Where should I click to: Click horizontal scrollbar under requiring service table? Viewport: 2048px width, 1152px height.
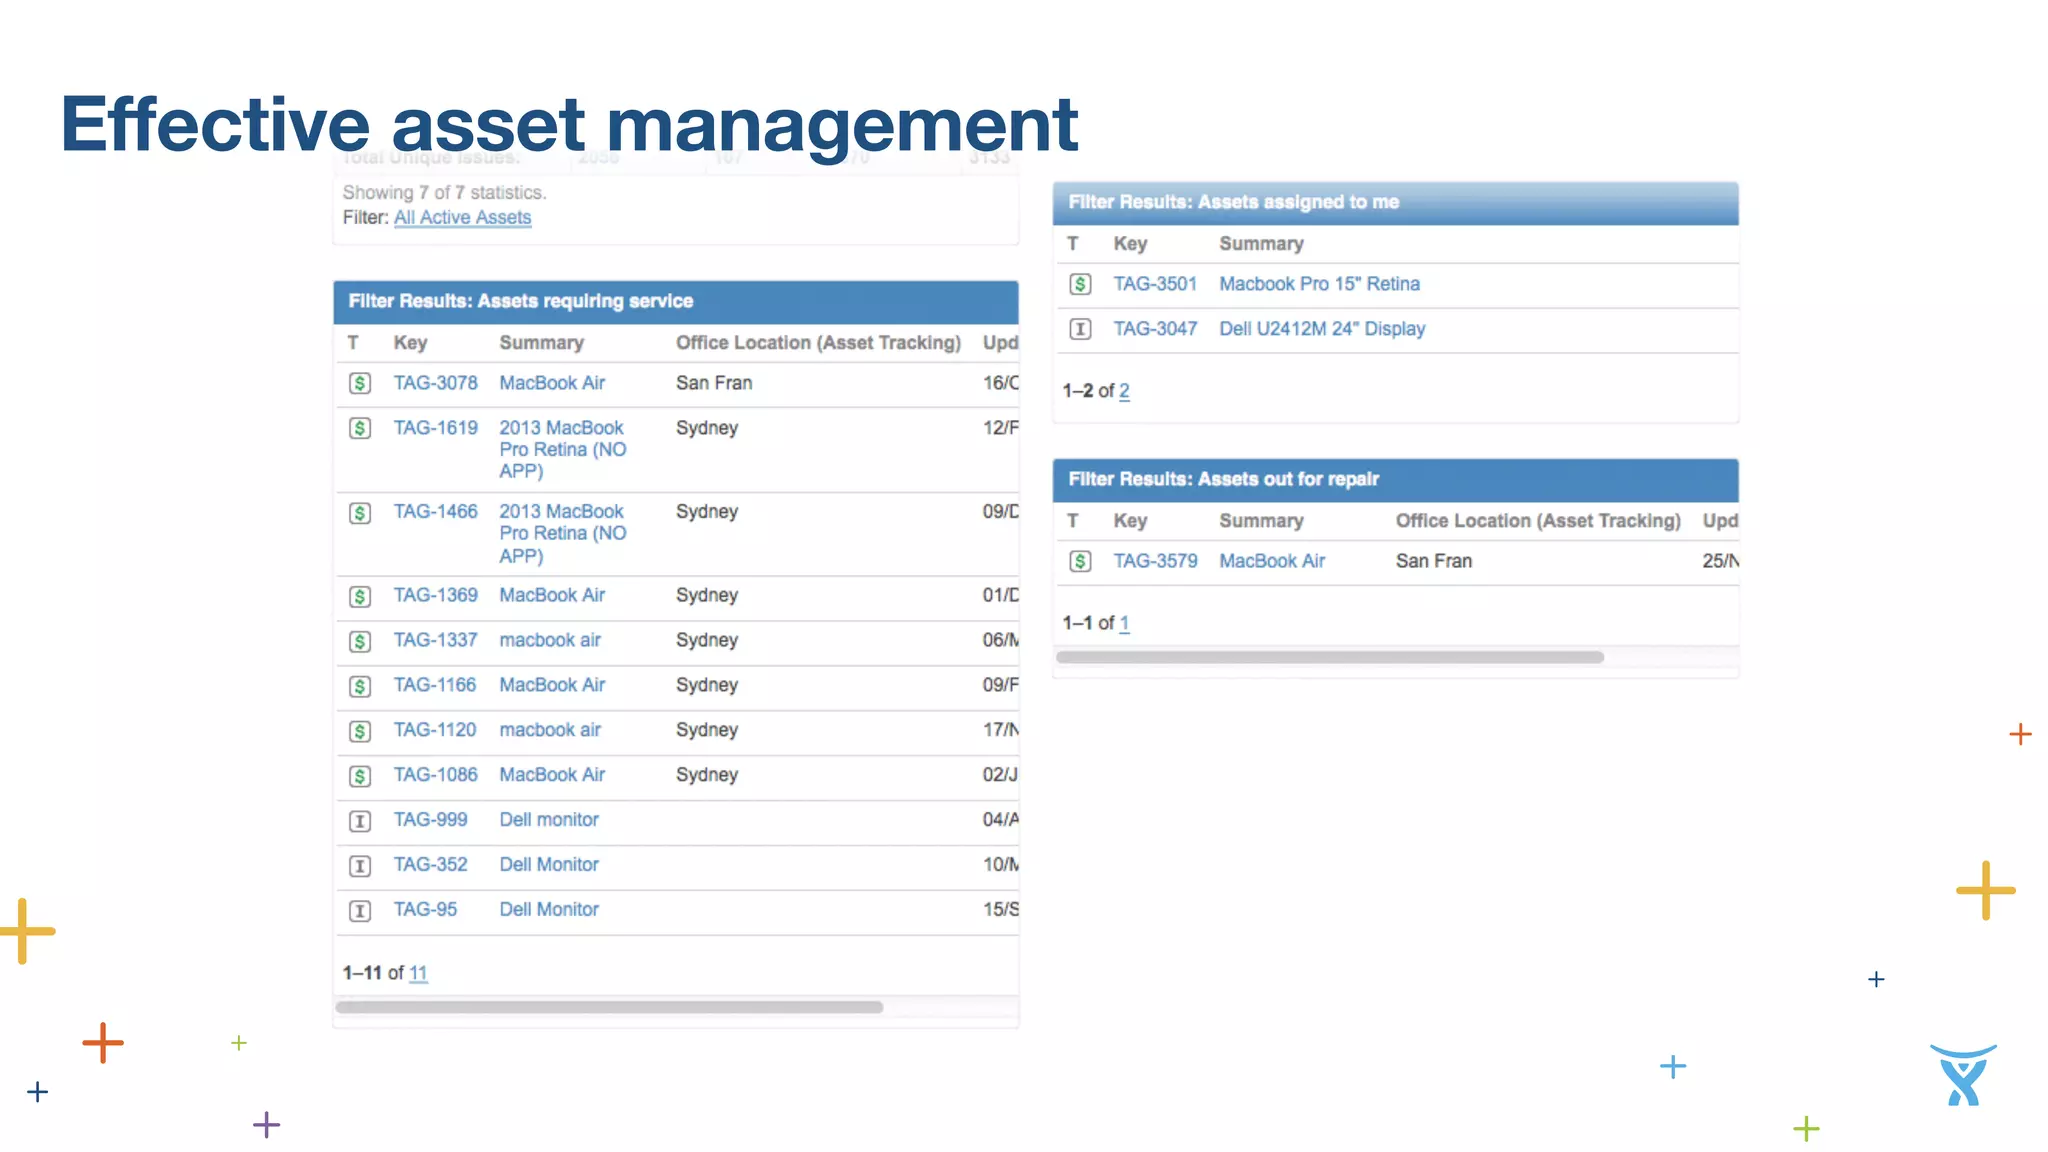pos(609,1007)
